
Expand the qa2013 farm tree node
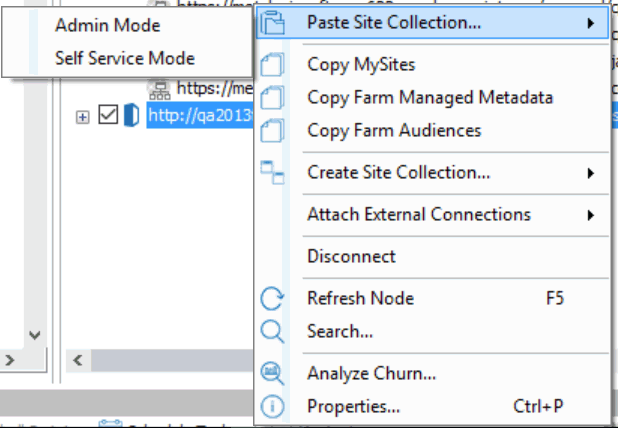(83, 117)
